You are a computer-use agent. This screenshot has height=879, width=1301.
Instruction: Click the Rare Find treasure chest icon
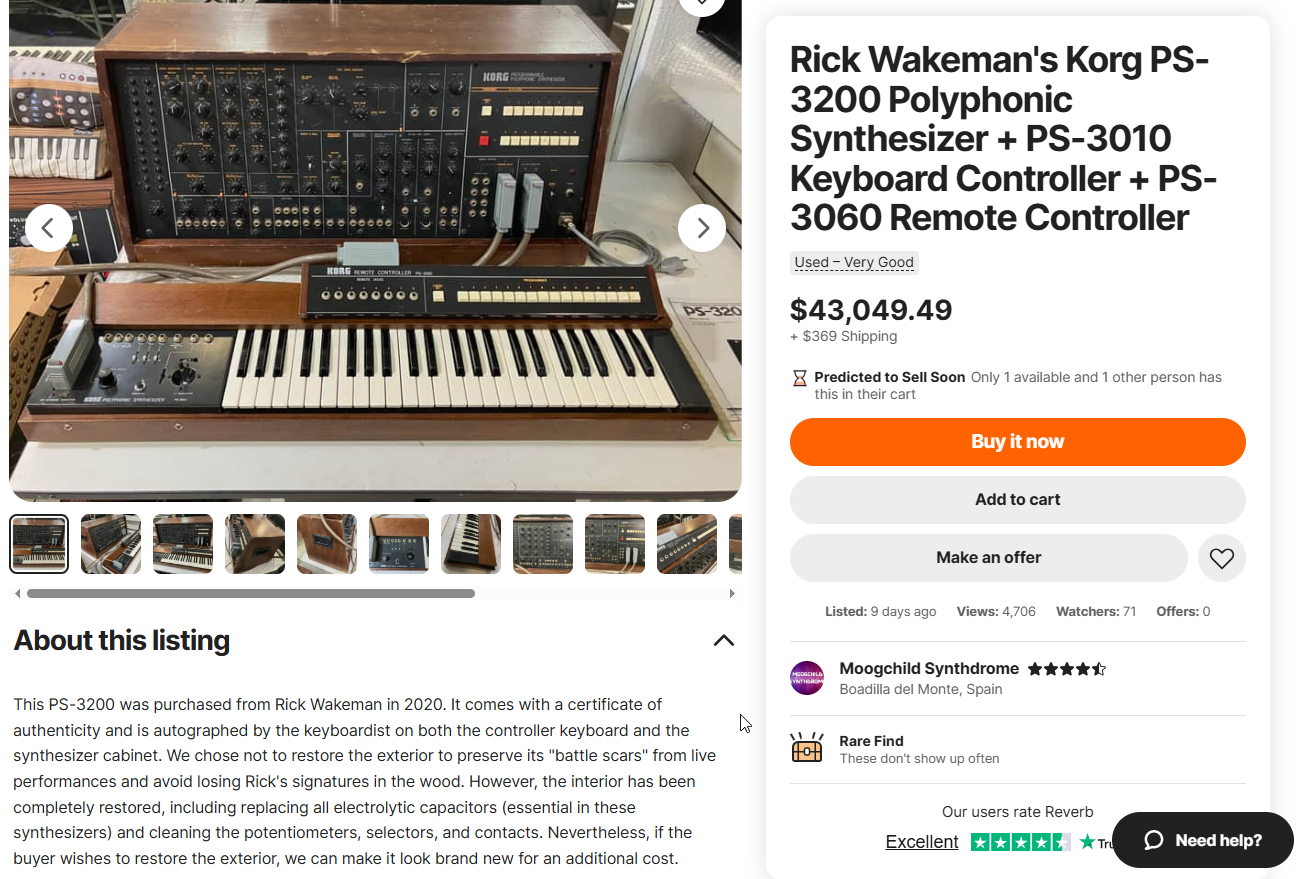tap(807, 749)
